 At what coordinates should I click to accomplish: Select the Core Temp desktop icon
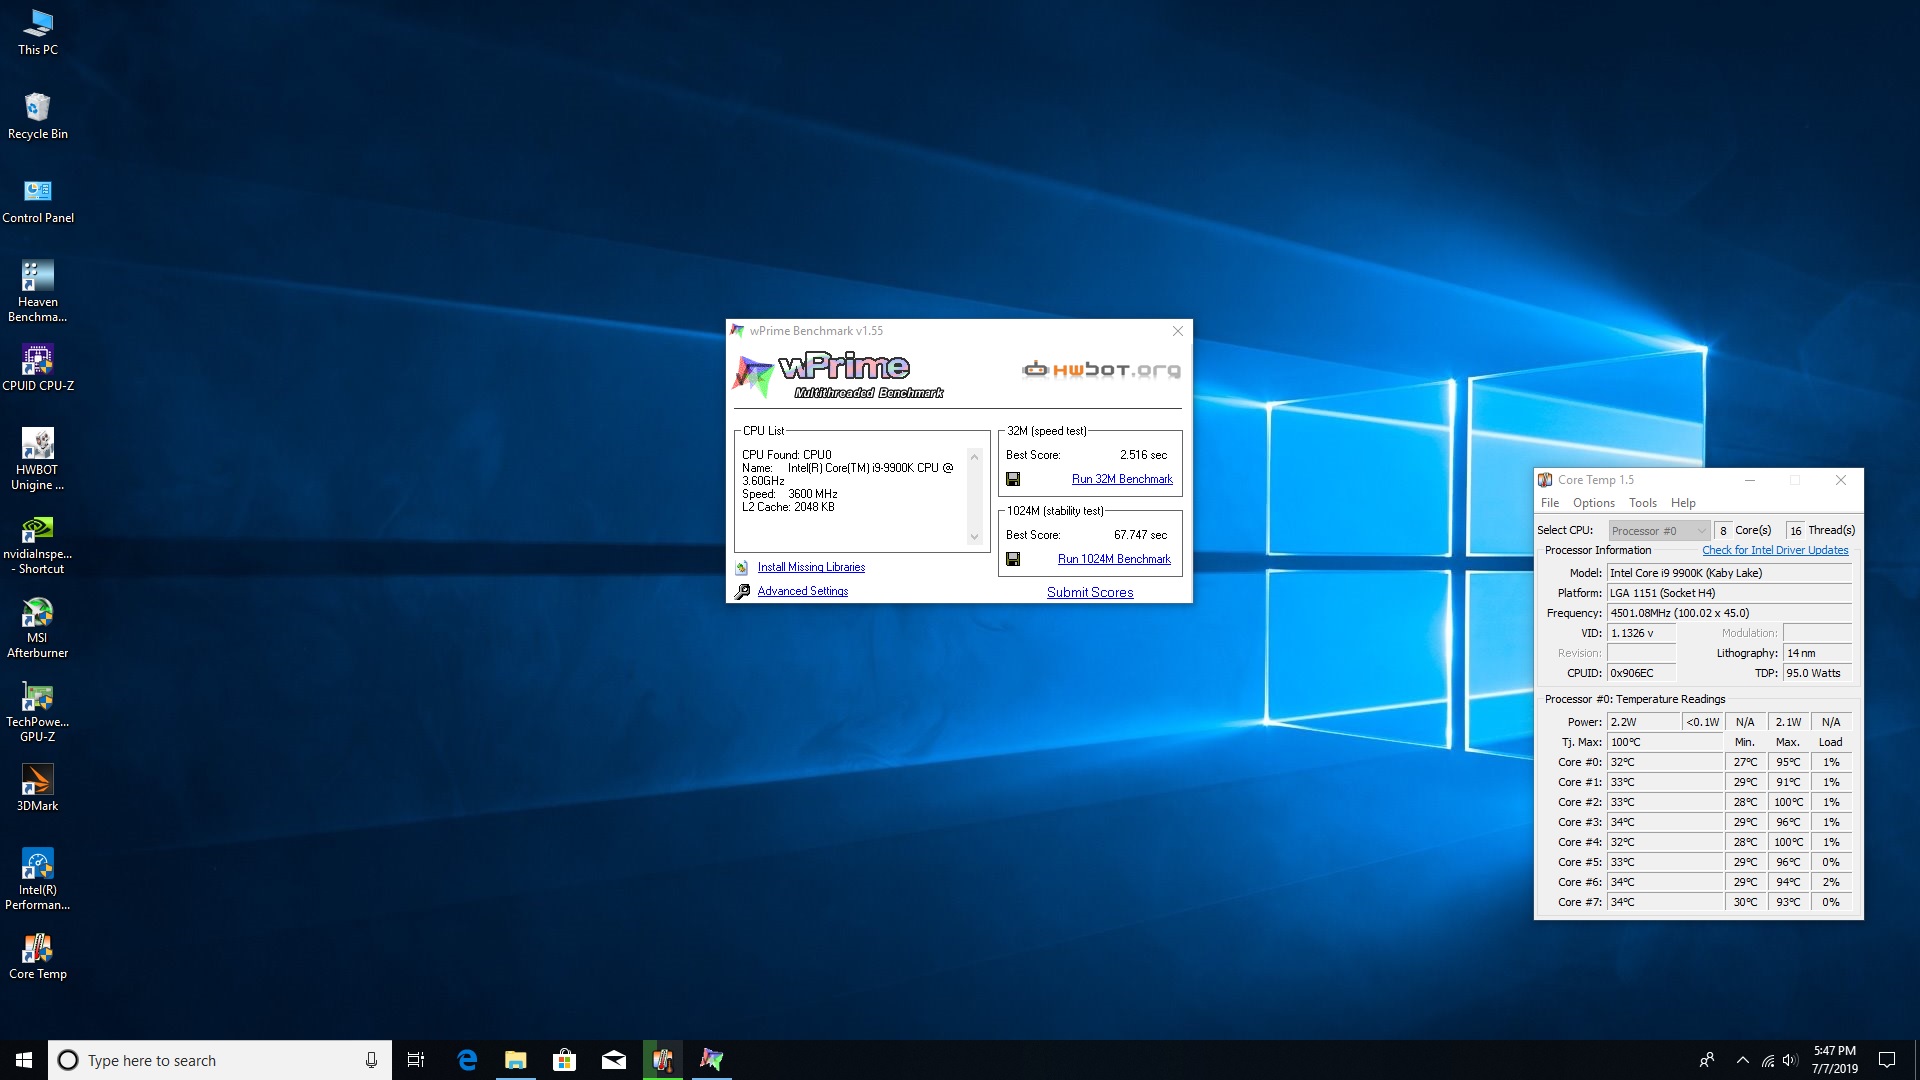[x=38, y=956]
